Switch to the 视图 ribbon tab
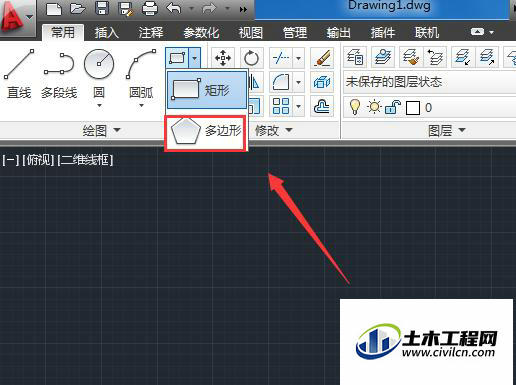Screen dimensions: 516x385 [251, 33]
